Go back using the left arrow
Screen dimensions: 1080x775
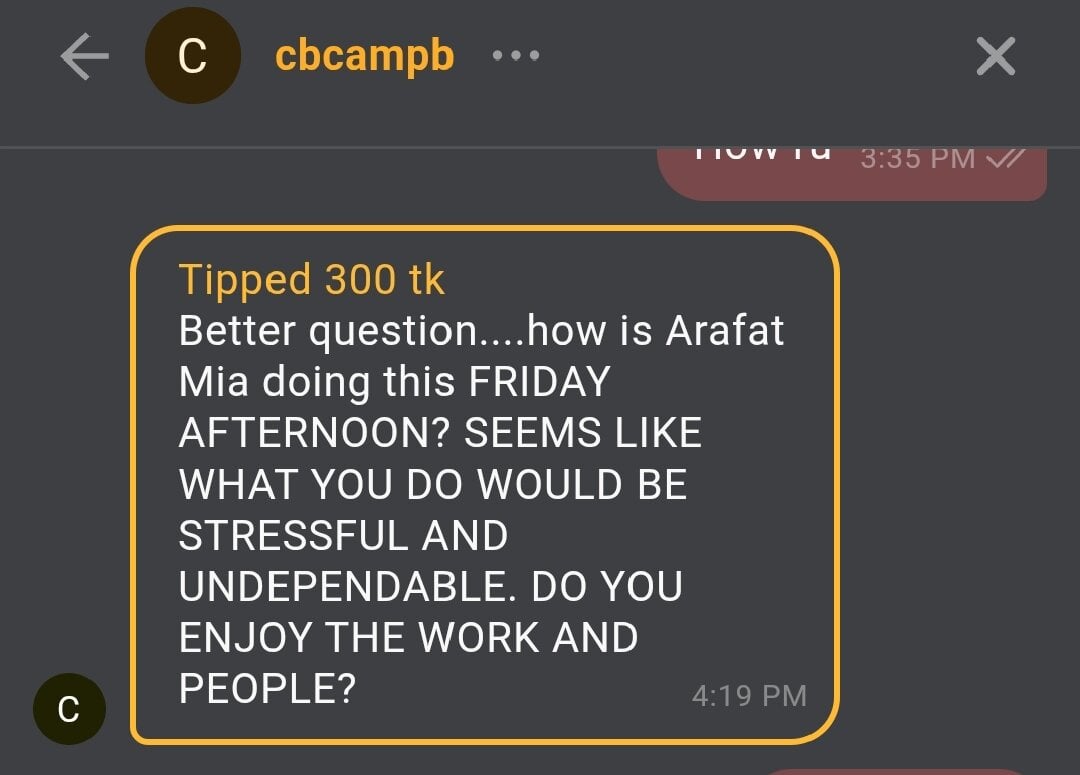pos(84,57)
